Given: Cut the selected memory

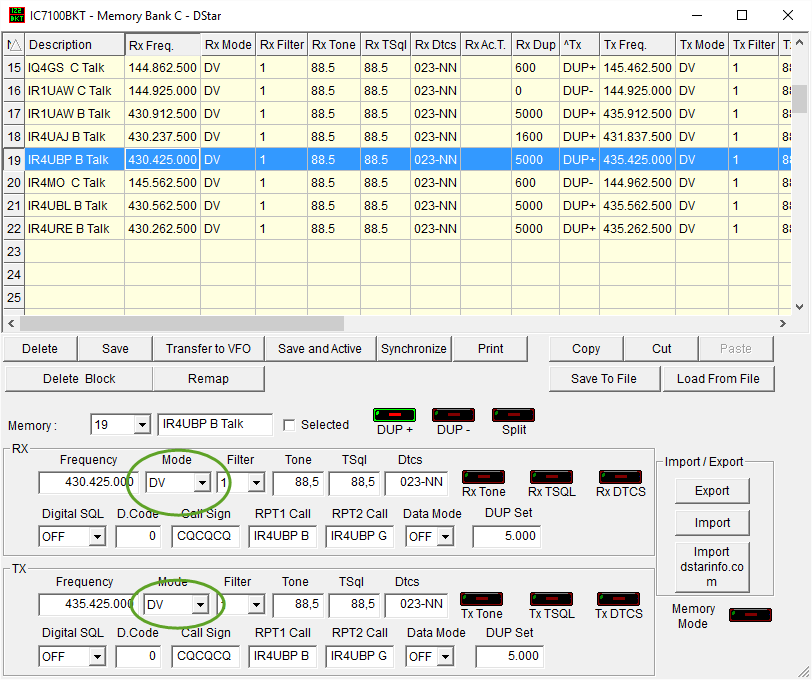Looking at the screenshot, I should click(x=661, y=349).
